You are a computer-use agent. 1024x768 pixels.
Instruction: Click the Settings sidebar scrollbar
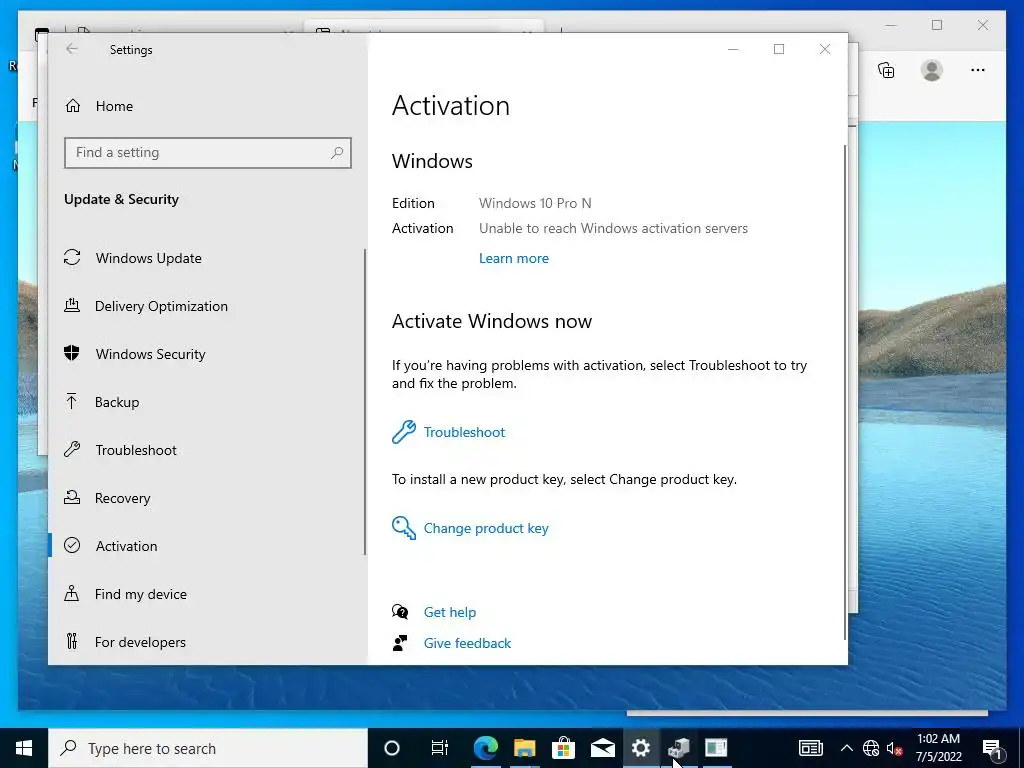(x=364, y=402)
